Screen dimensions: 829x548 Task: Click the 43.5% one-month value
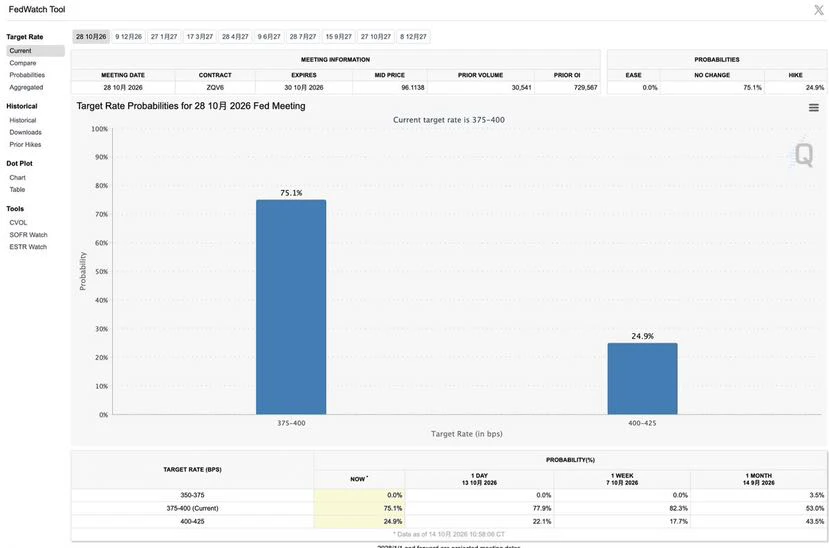[815, 522]
